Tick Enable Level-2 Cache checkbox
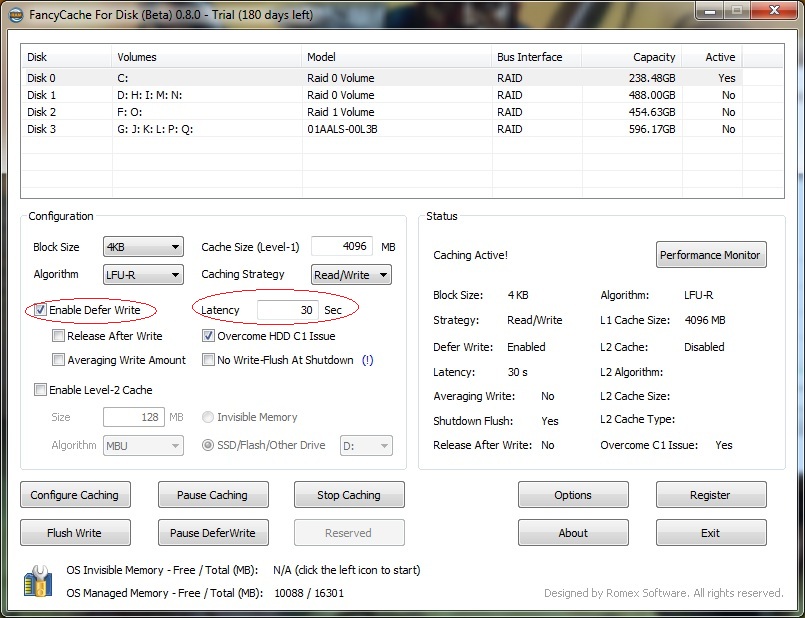 [40, 390]
